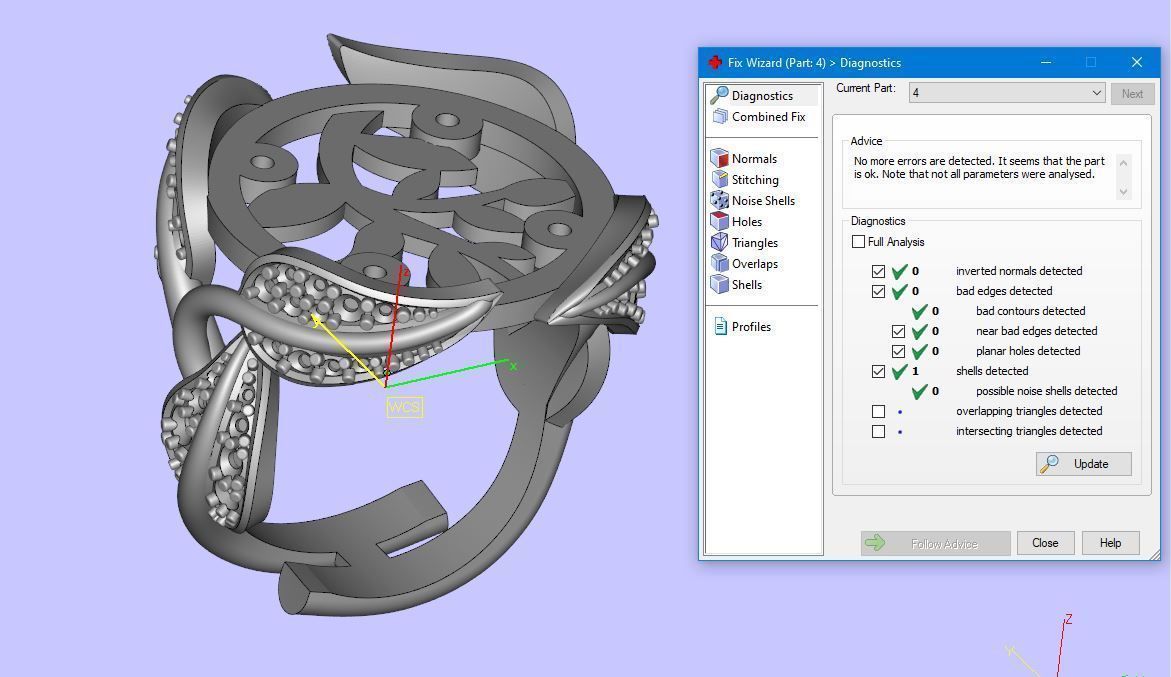The height and width of the screenshot is (677, 1171).
Task: Uncheck inverted normals detected checkbox
Action: 878,271
